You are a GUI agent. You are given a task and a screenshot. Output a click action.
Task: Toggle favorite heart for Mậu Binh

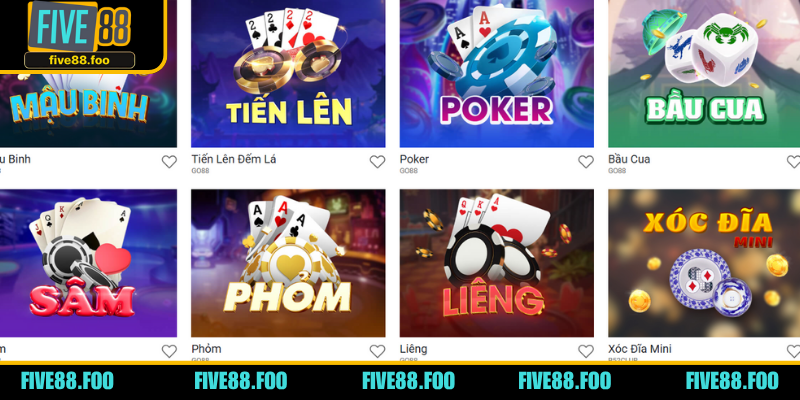(x=169, y=162)
